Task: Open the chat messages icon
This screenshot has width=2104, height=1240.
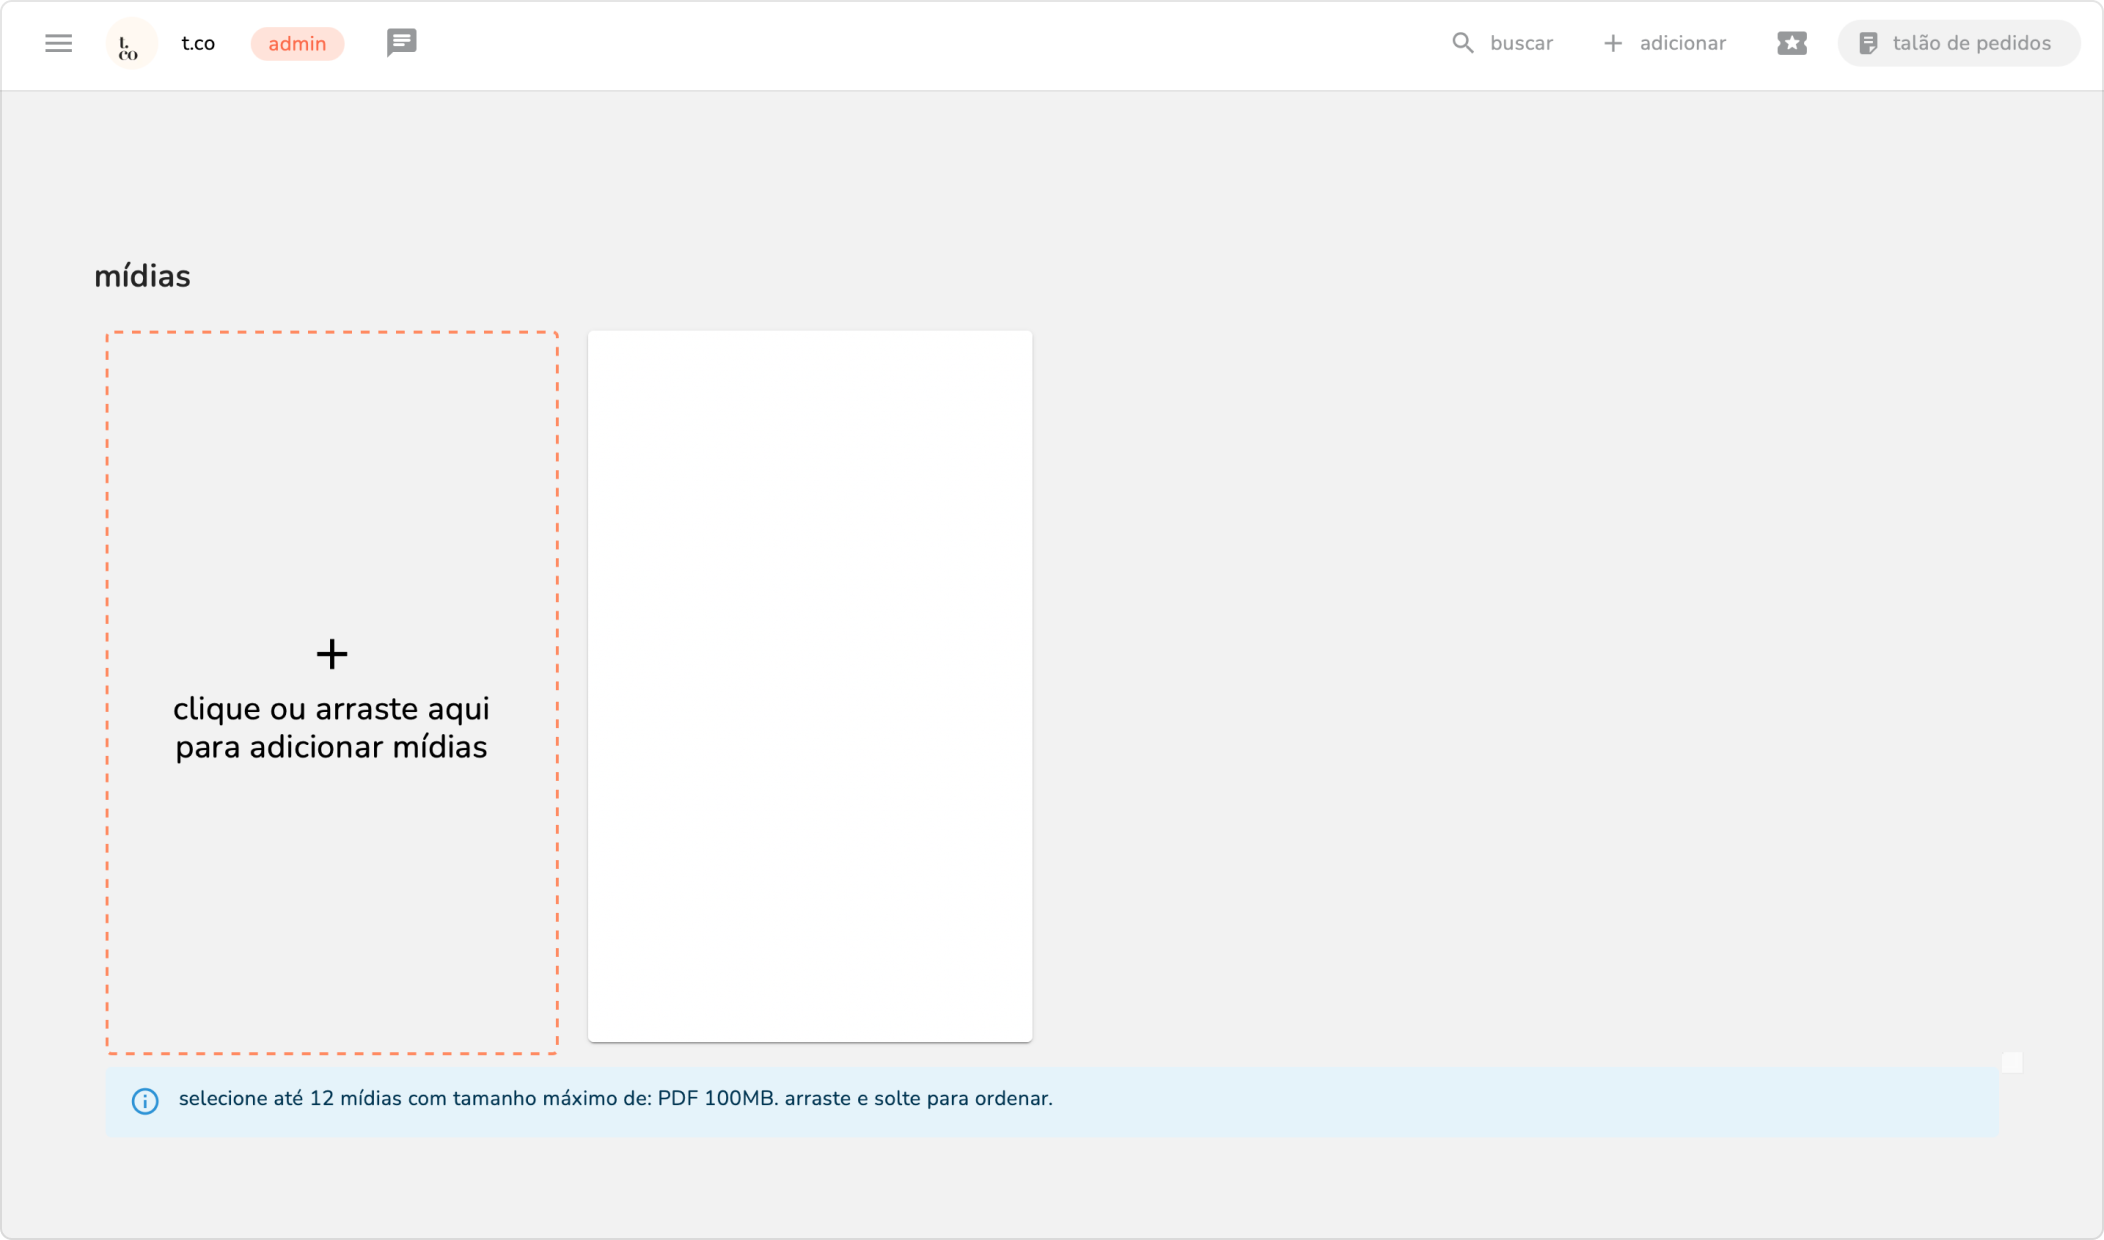Action: (401, 43)
